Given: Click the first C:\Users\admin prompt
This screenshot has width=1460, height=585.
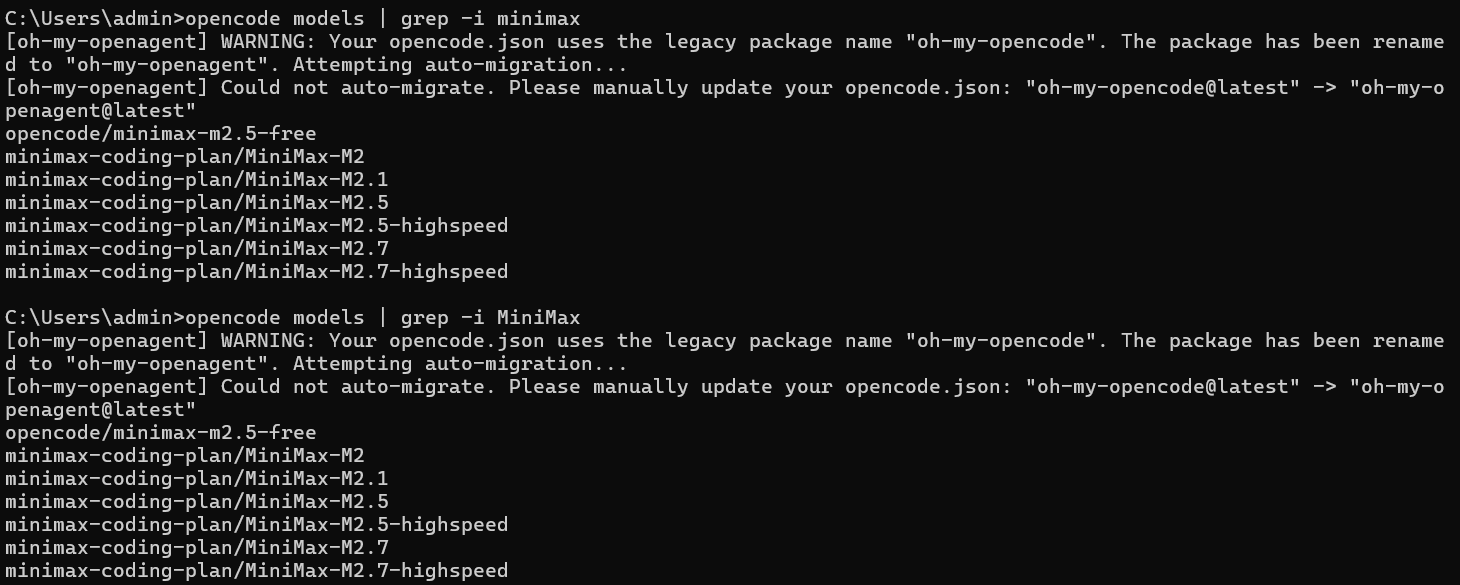Looking at the screenshot, I should point(95,18).
